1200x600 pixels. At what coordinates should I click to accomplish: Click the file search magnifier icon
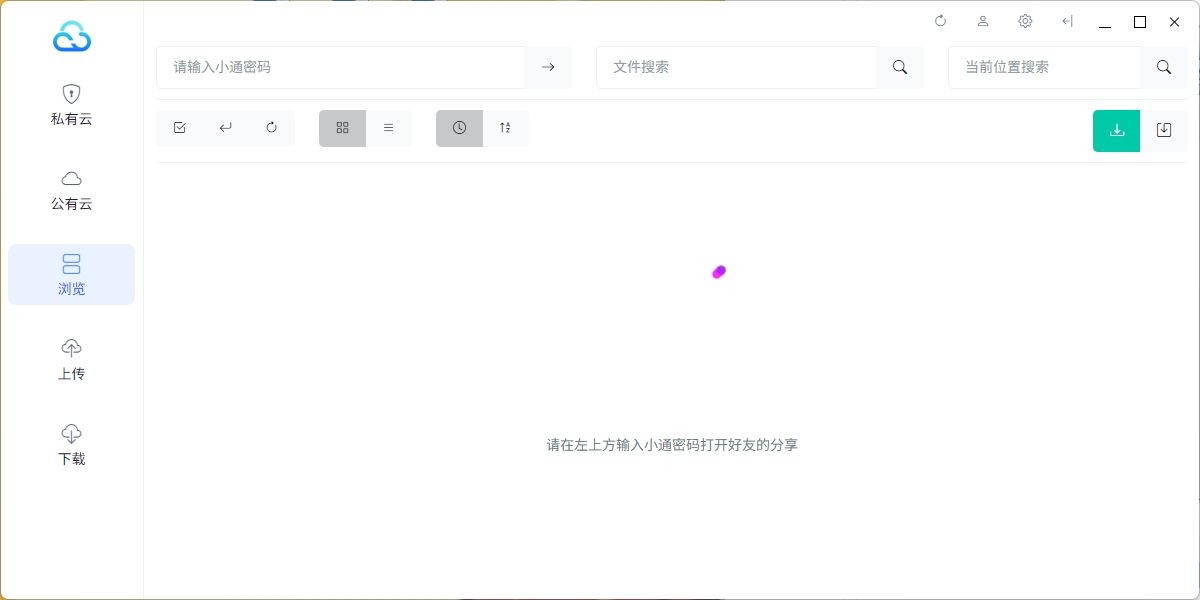pyautogui.click(x=900, y=67)
